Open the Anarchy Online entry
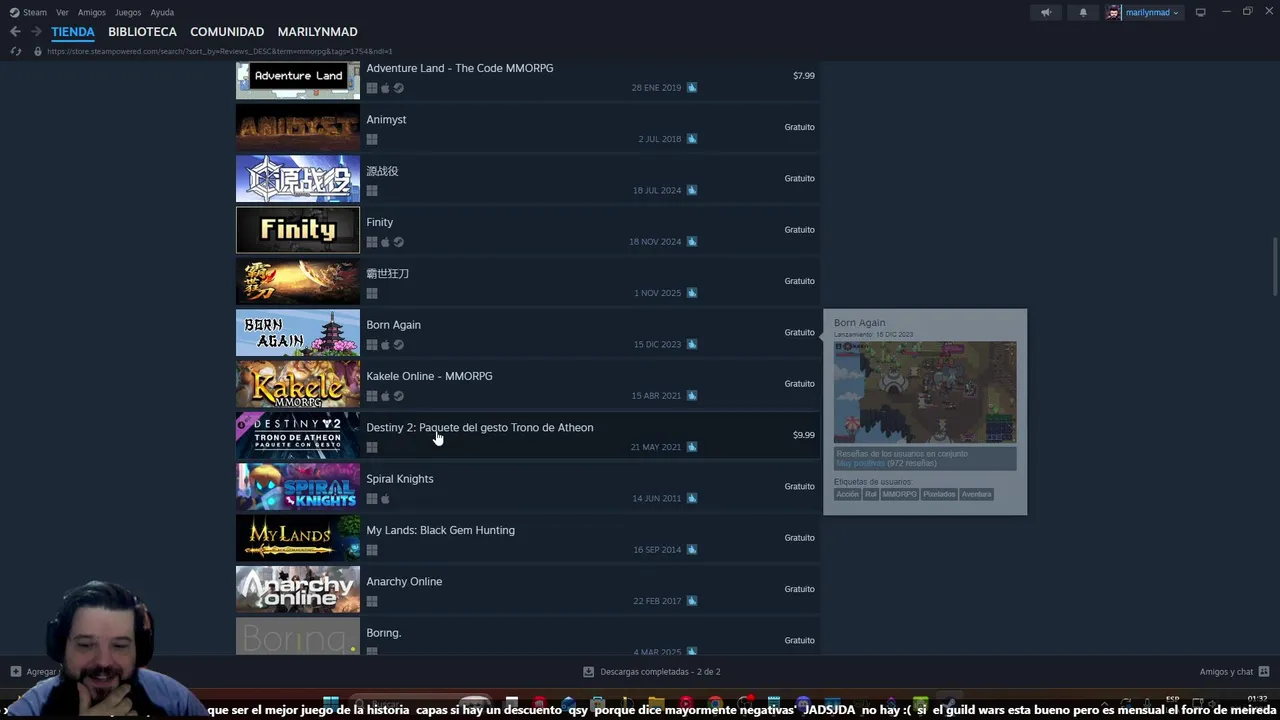The width and height of the screenshot is (1280, 720). tap(528, 589)
